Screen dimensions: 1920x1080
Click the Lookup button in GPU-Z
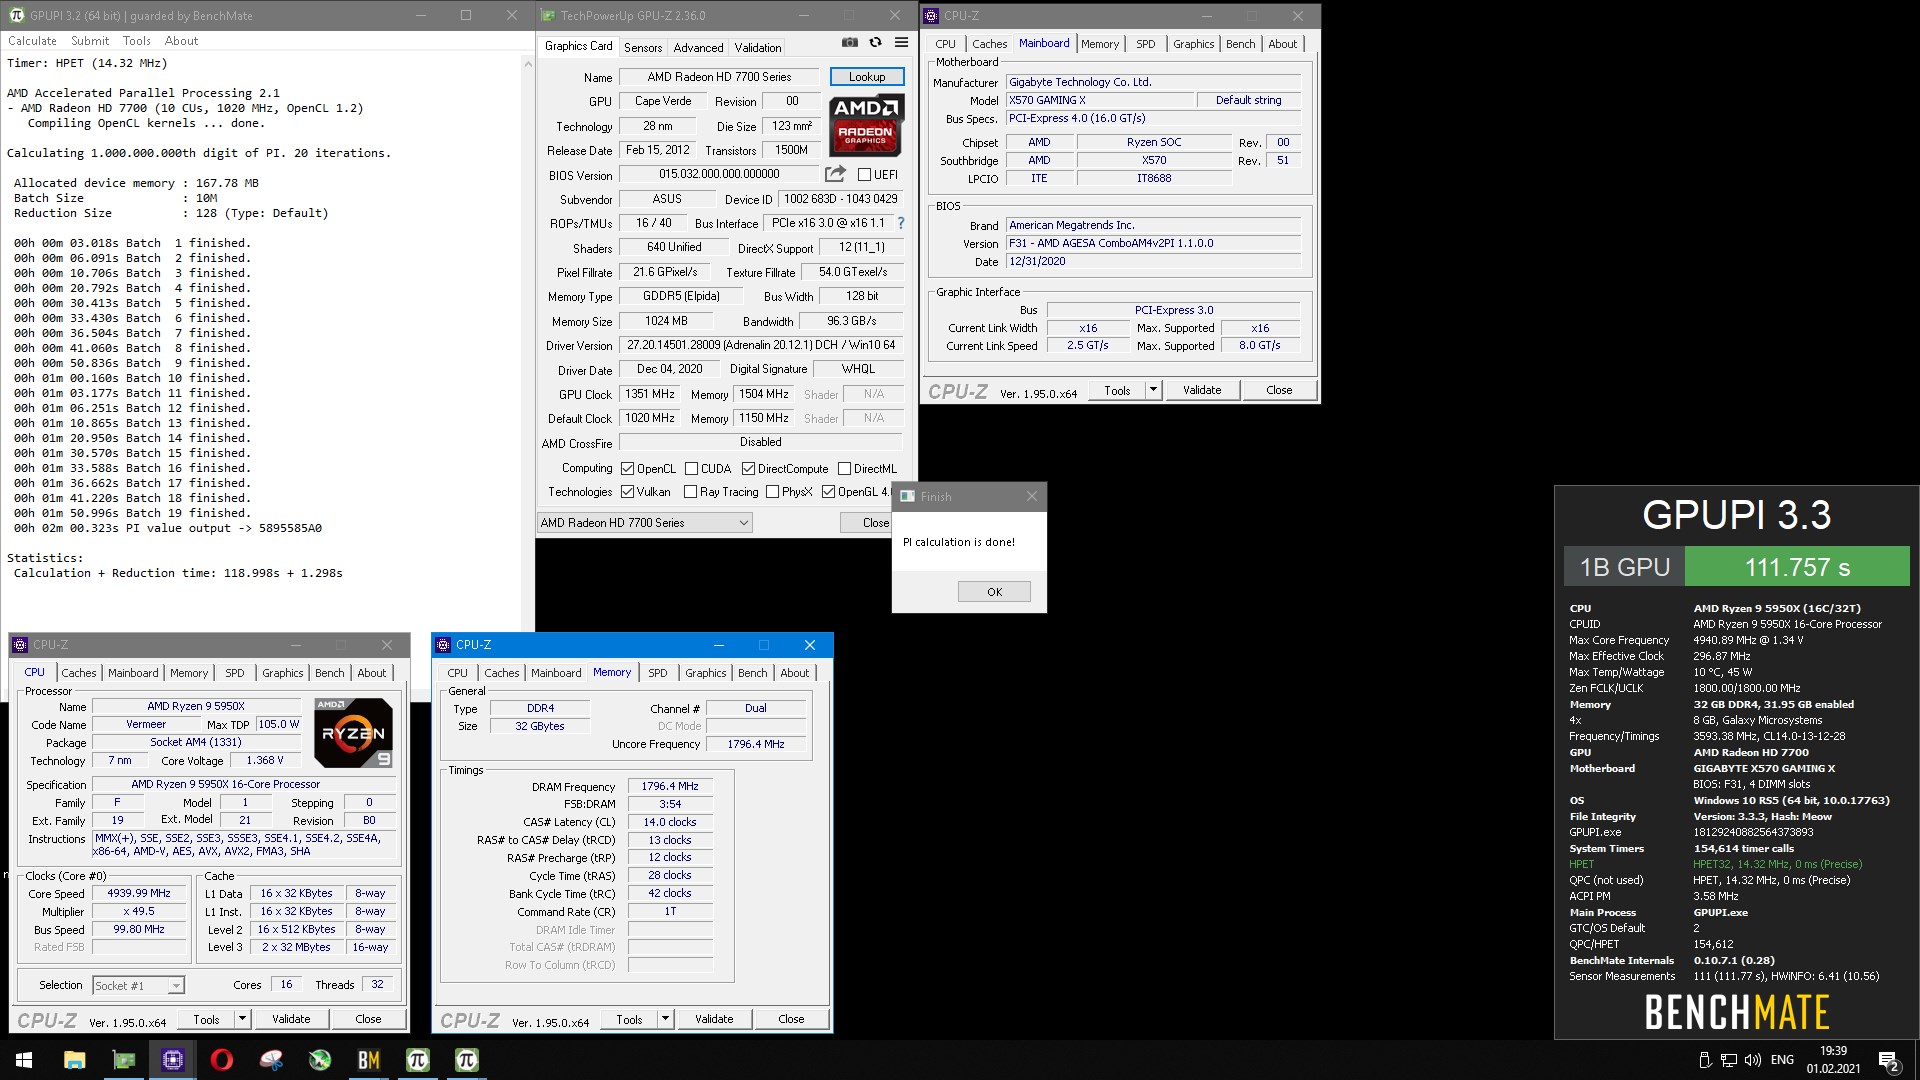point(867,77)
